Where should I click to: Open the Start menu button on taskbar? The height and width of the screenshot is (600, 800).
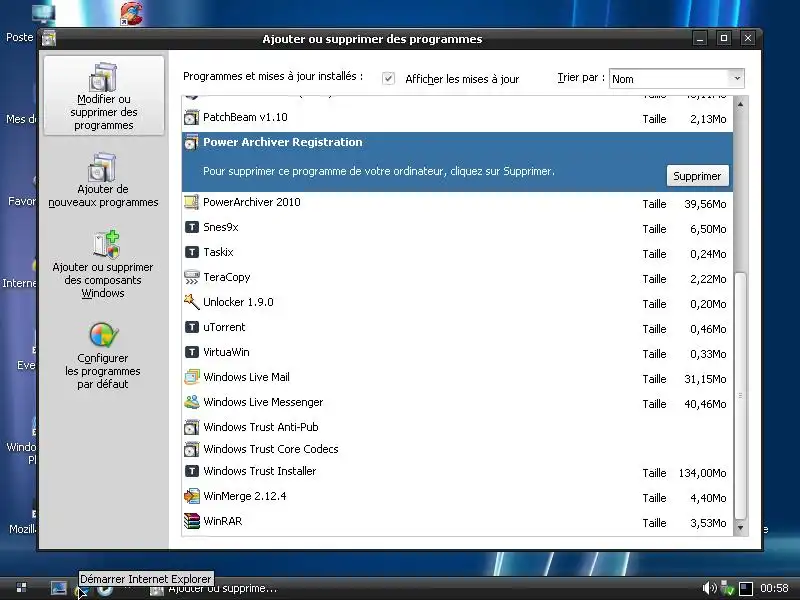pos(21,588)
